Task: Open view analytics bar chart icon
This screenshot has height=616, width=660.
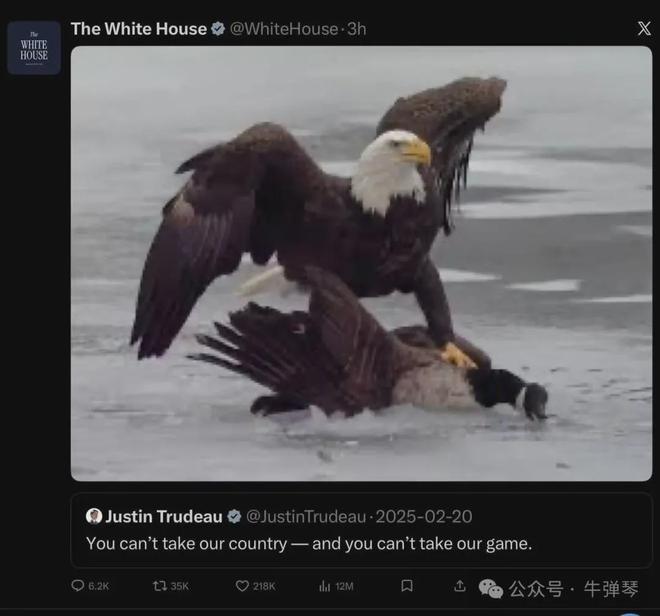Action: pyautogui.click(x=325, y=586)
